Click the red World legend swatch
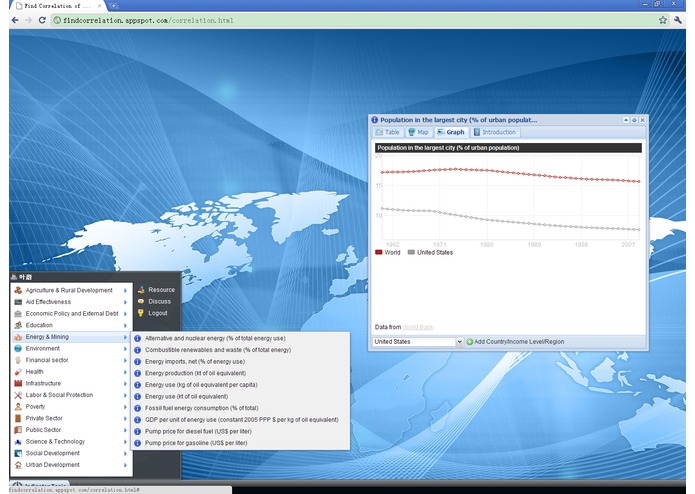The width and height of the screenshot is (695, 494). pos(379,253)
